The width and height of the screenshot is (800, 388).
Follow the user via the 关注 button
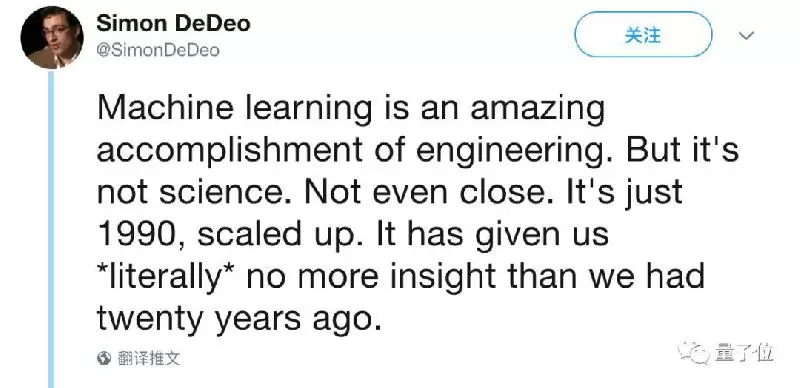pyautogui.click(x=643, y=35)
